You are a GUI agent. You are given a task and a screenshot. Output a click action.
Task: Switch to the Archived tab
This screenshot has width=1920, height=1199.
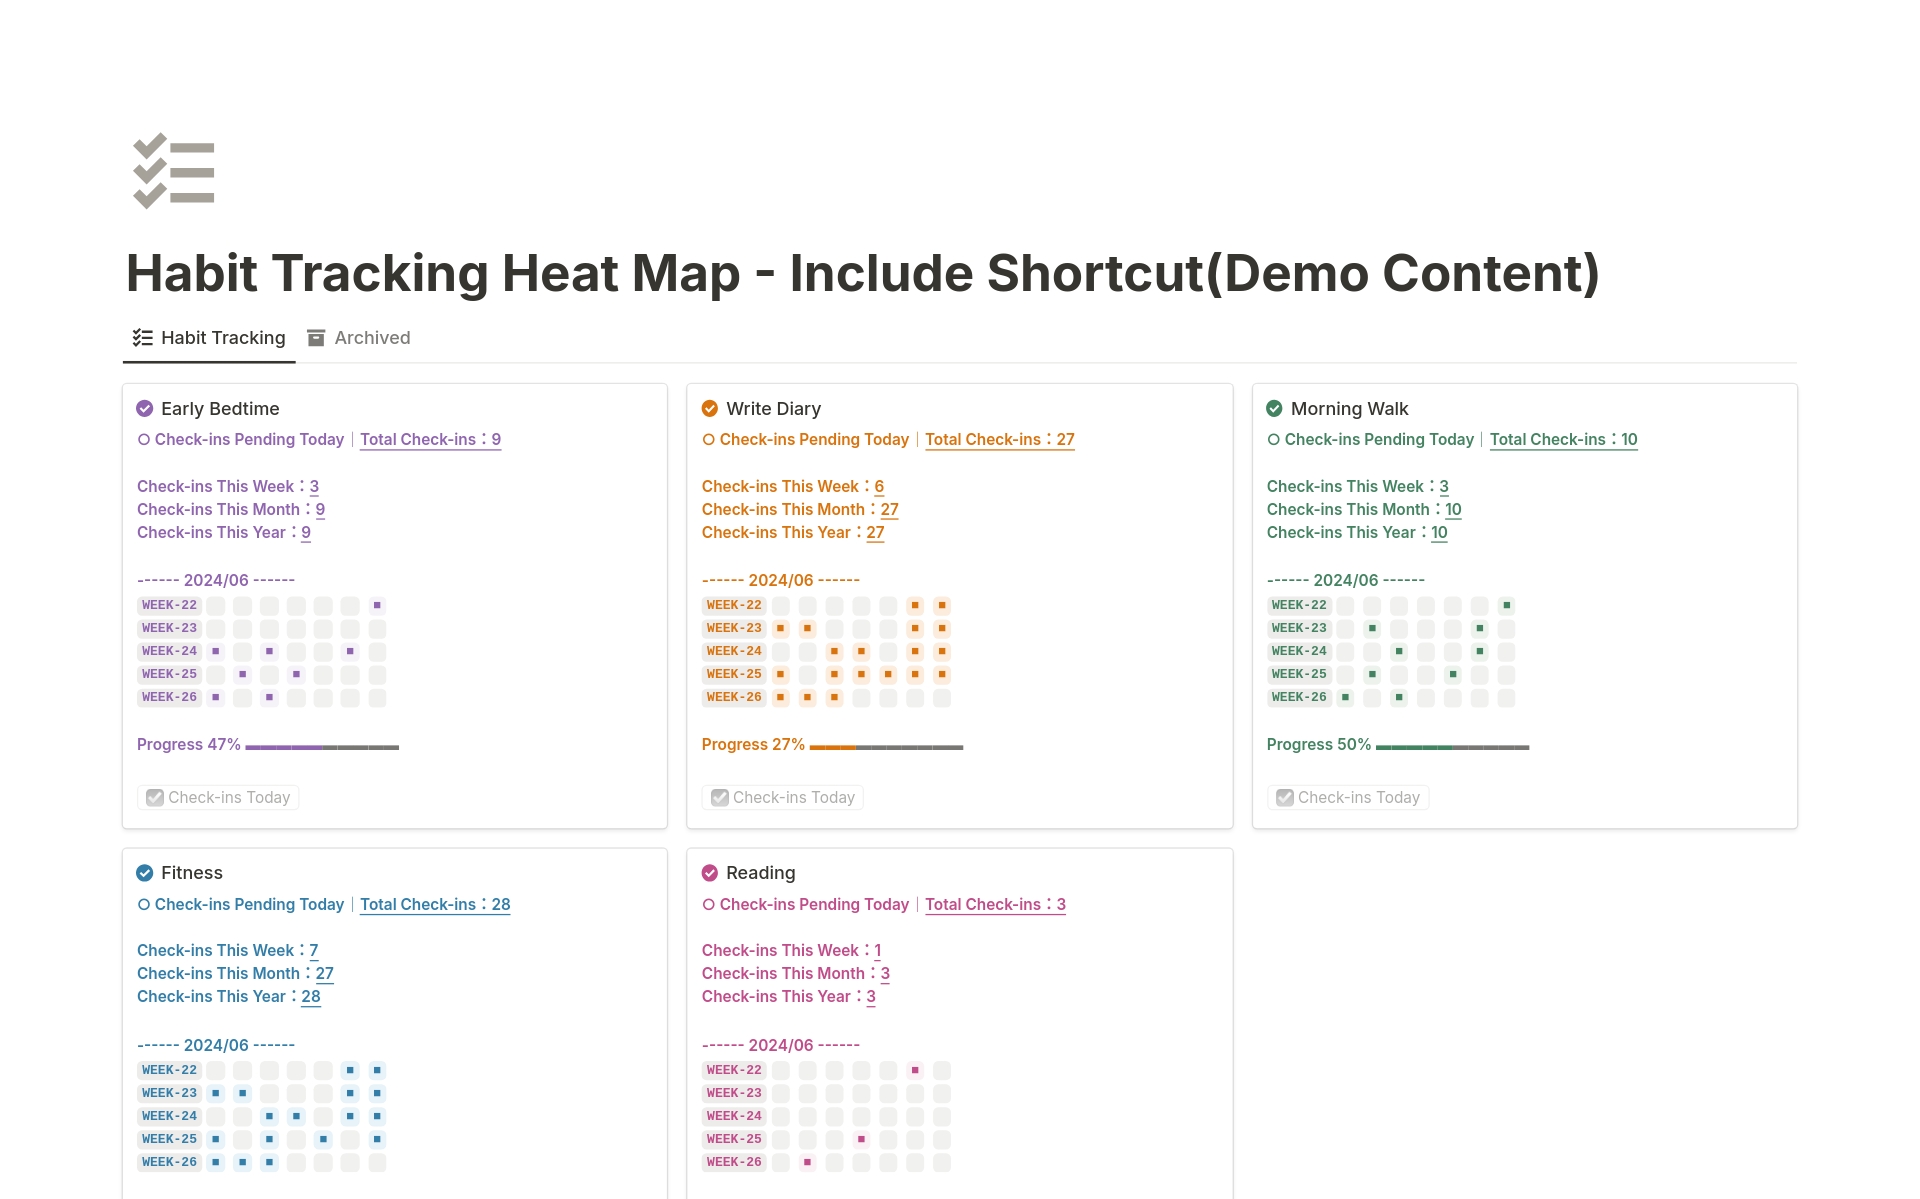[x=371, y=337]
